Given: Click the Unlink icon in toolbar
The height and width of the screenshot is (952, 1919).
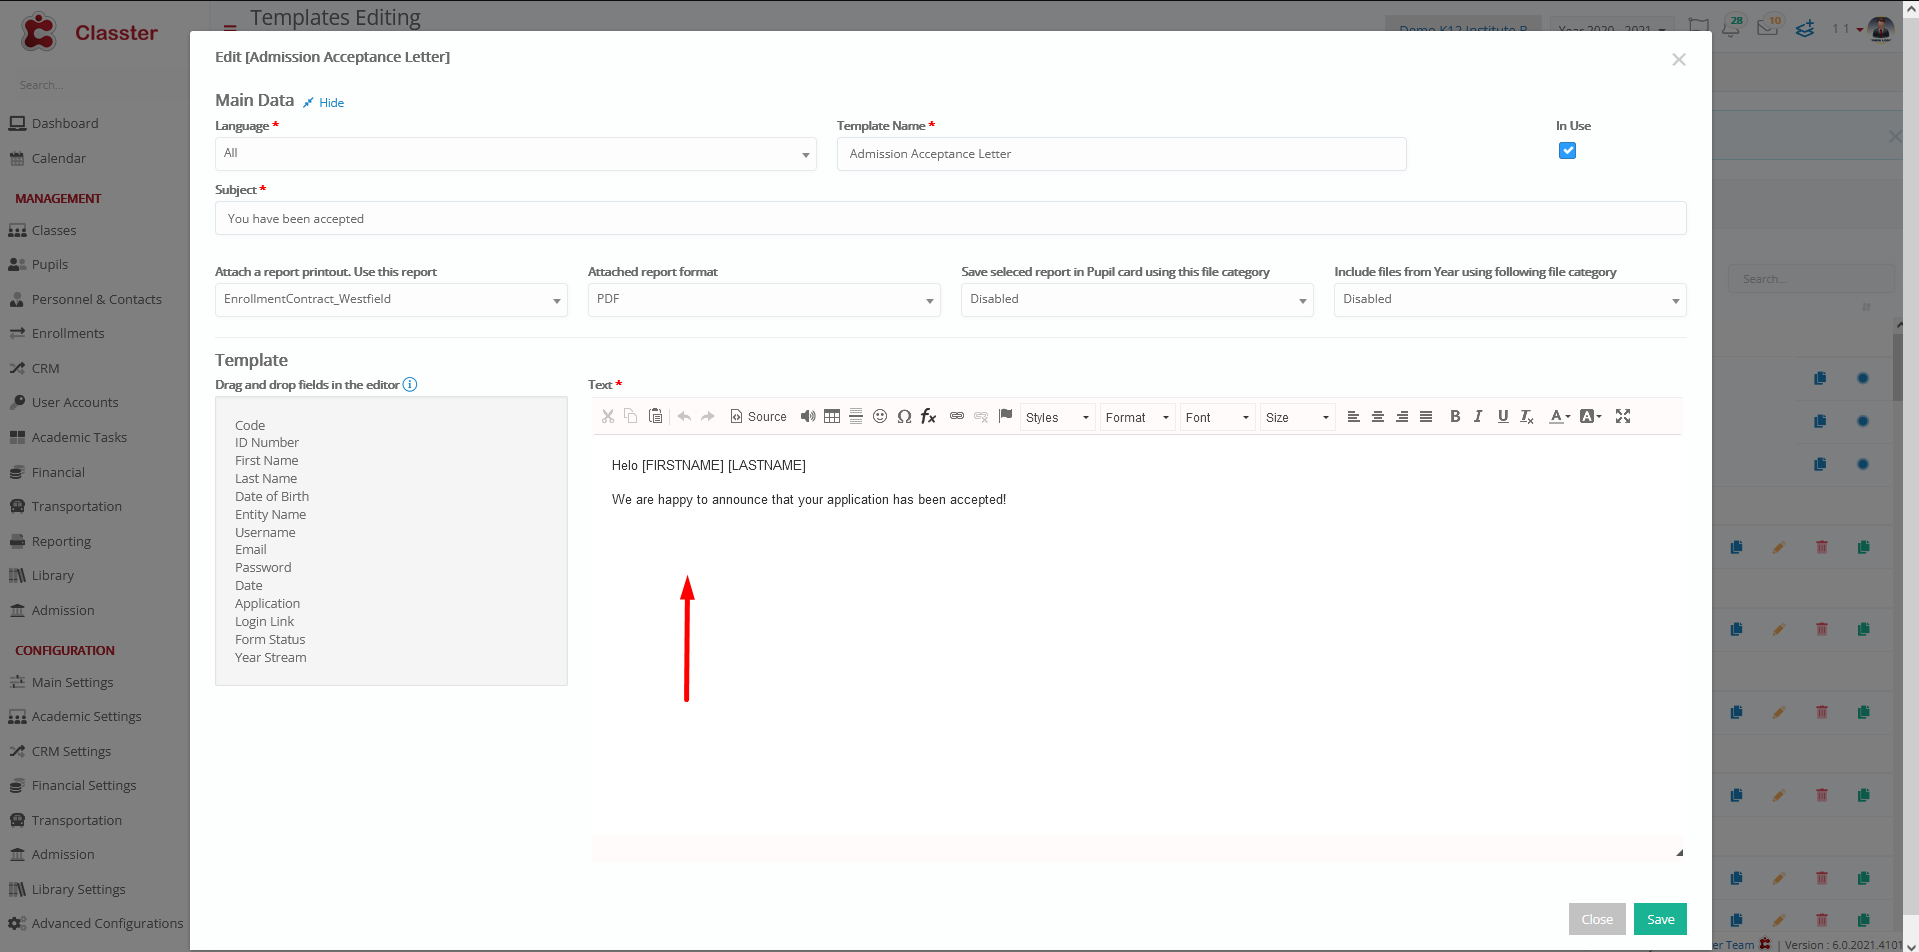Looking at the screenshot, I should tap(981, 416).
